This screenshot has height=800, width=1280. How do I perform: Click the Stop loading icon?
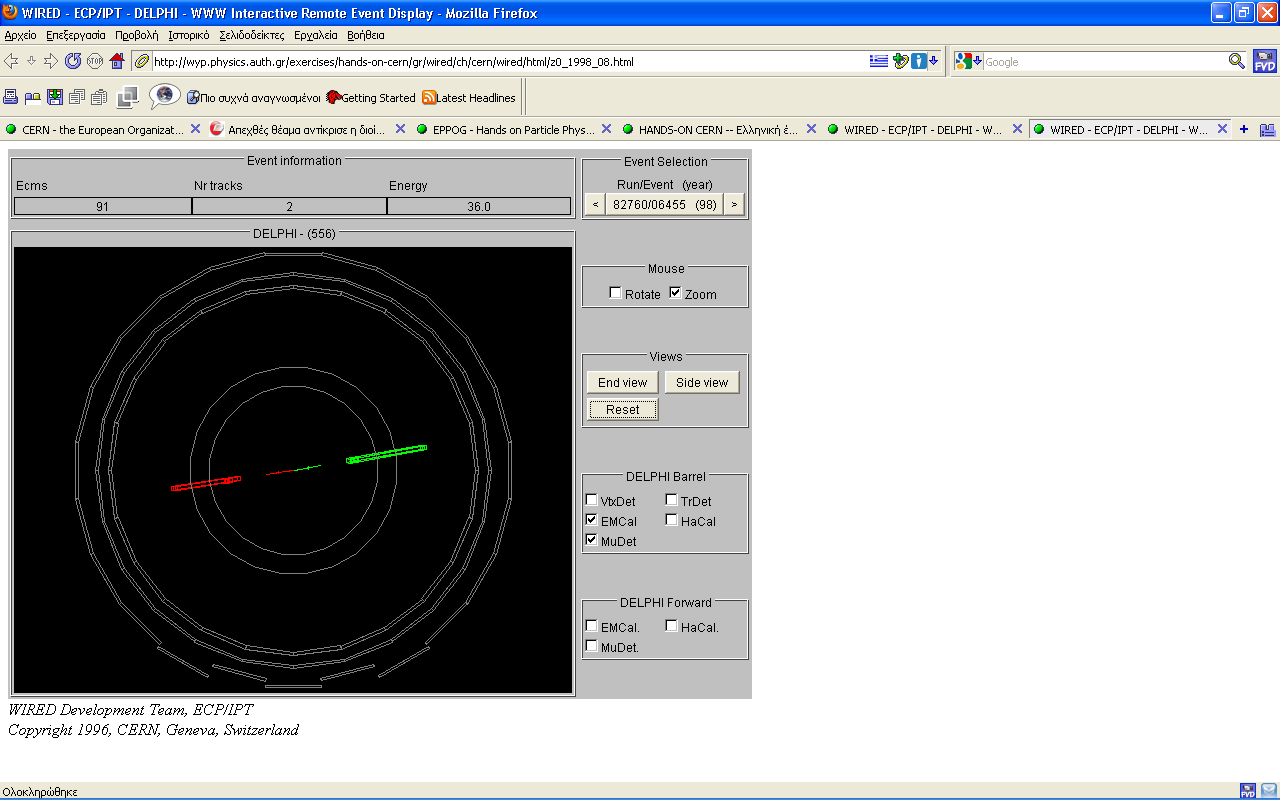point(95,61)
